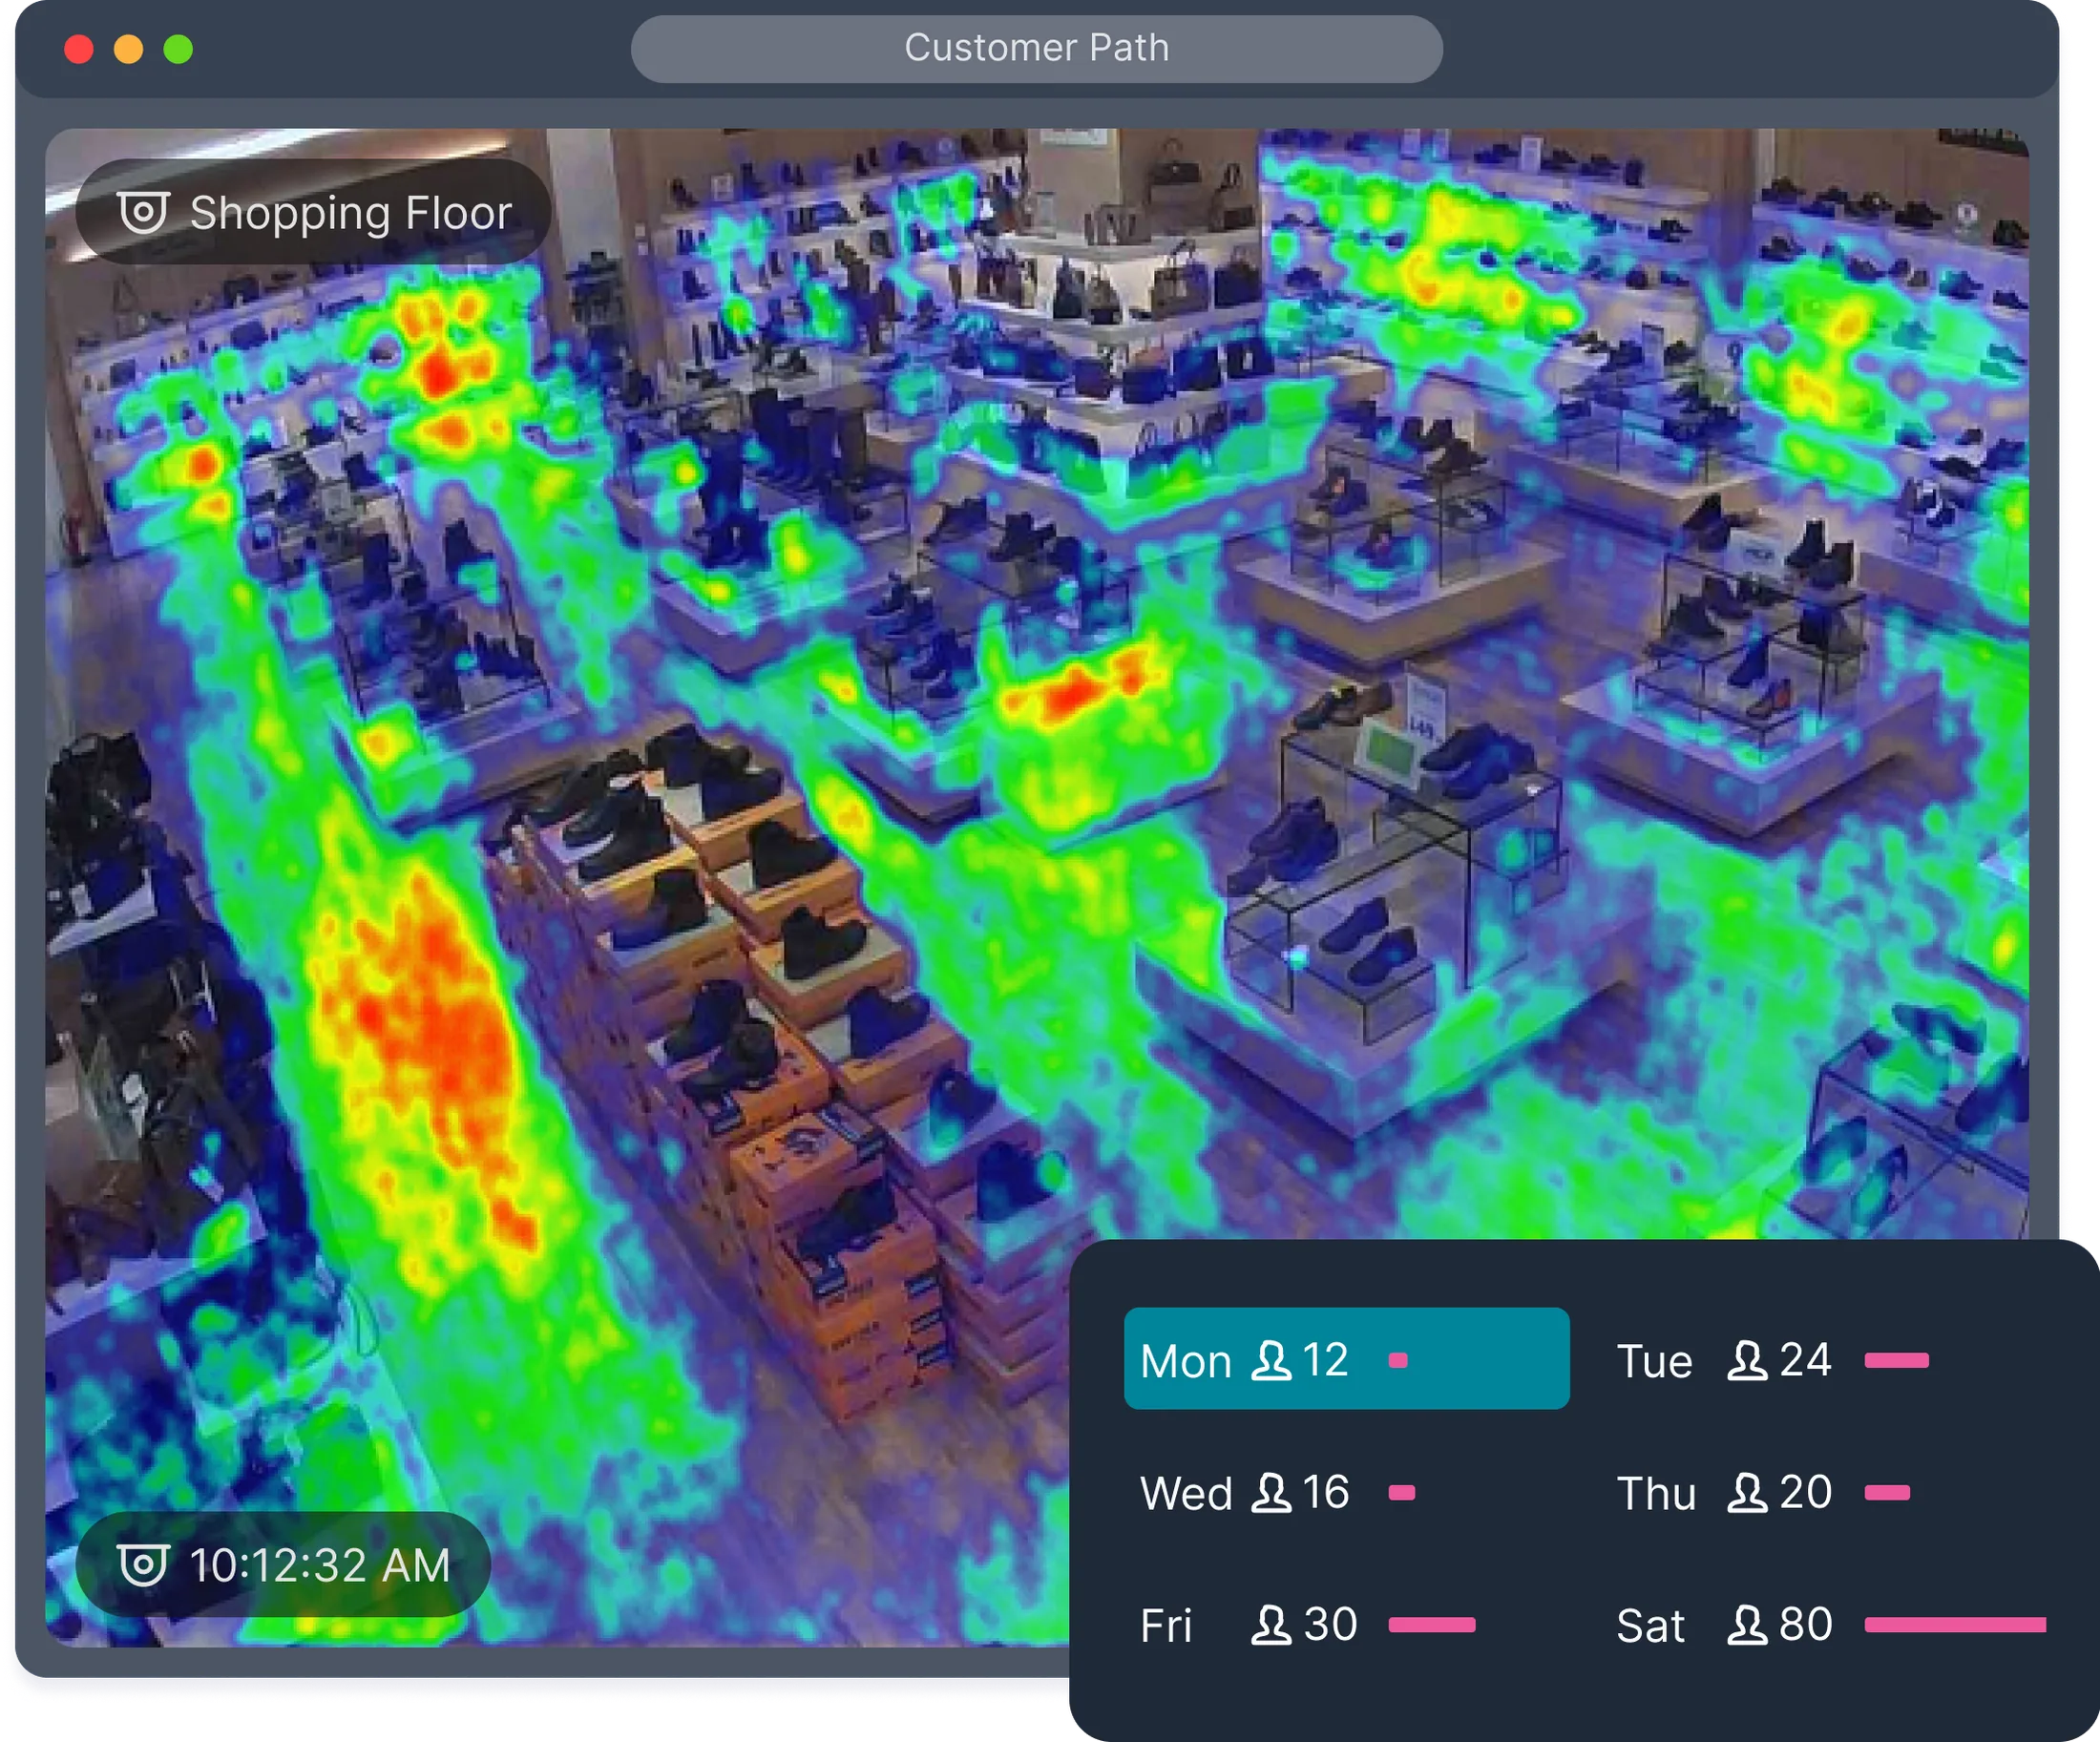
Task: Click the pink Fri traffic bar
Action: tap(1432, 1625)
